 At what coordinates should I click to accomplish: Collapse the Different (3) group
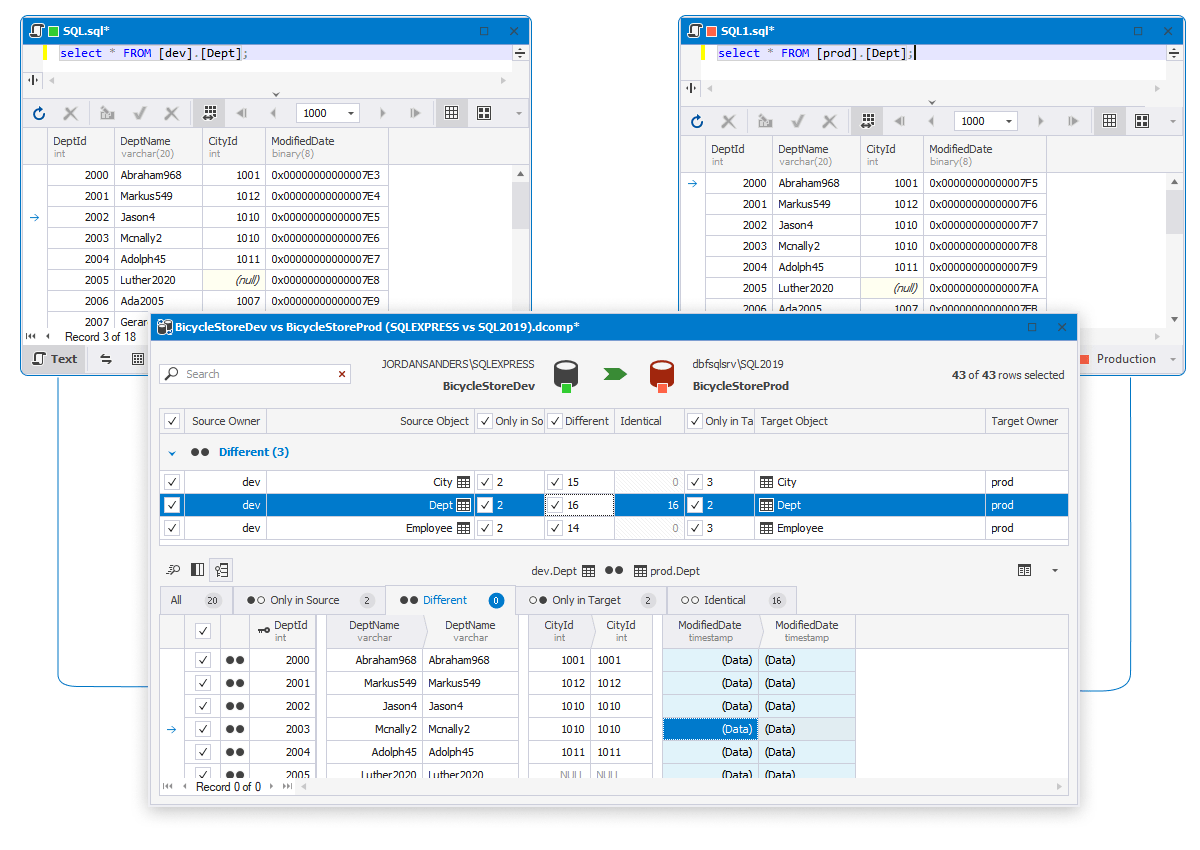172,453
